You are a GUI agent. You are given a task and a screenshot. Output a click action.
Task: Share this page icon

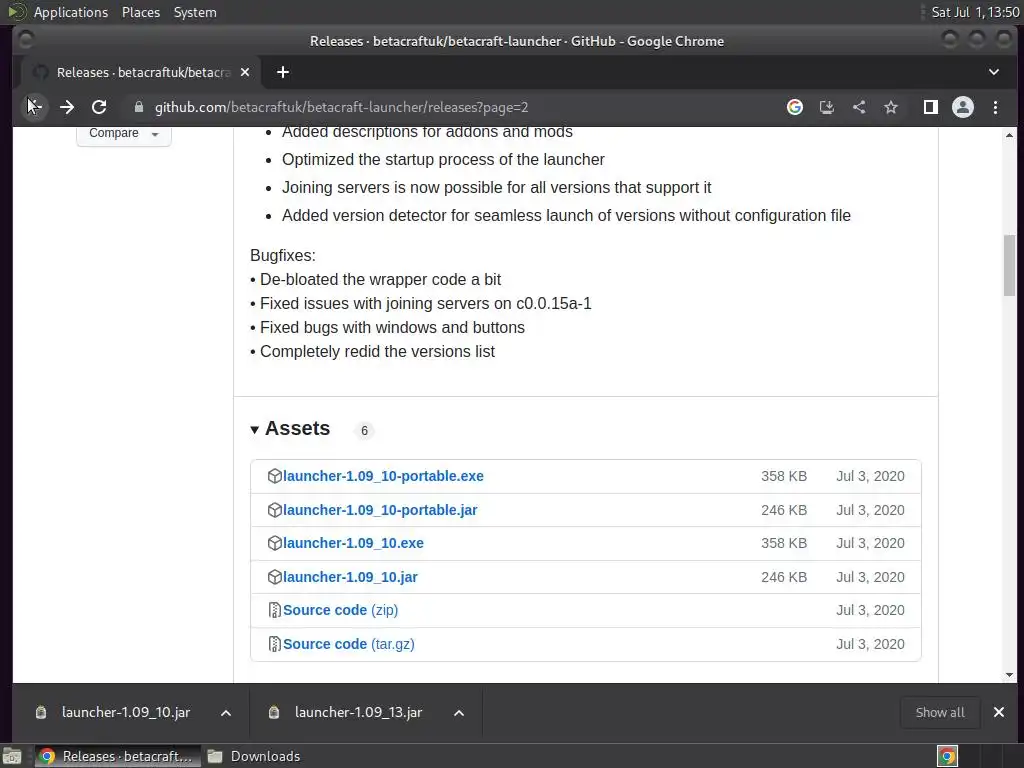click(x=859, y=107)
